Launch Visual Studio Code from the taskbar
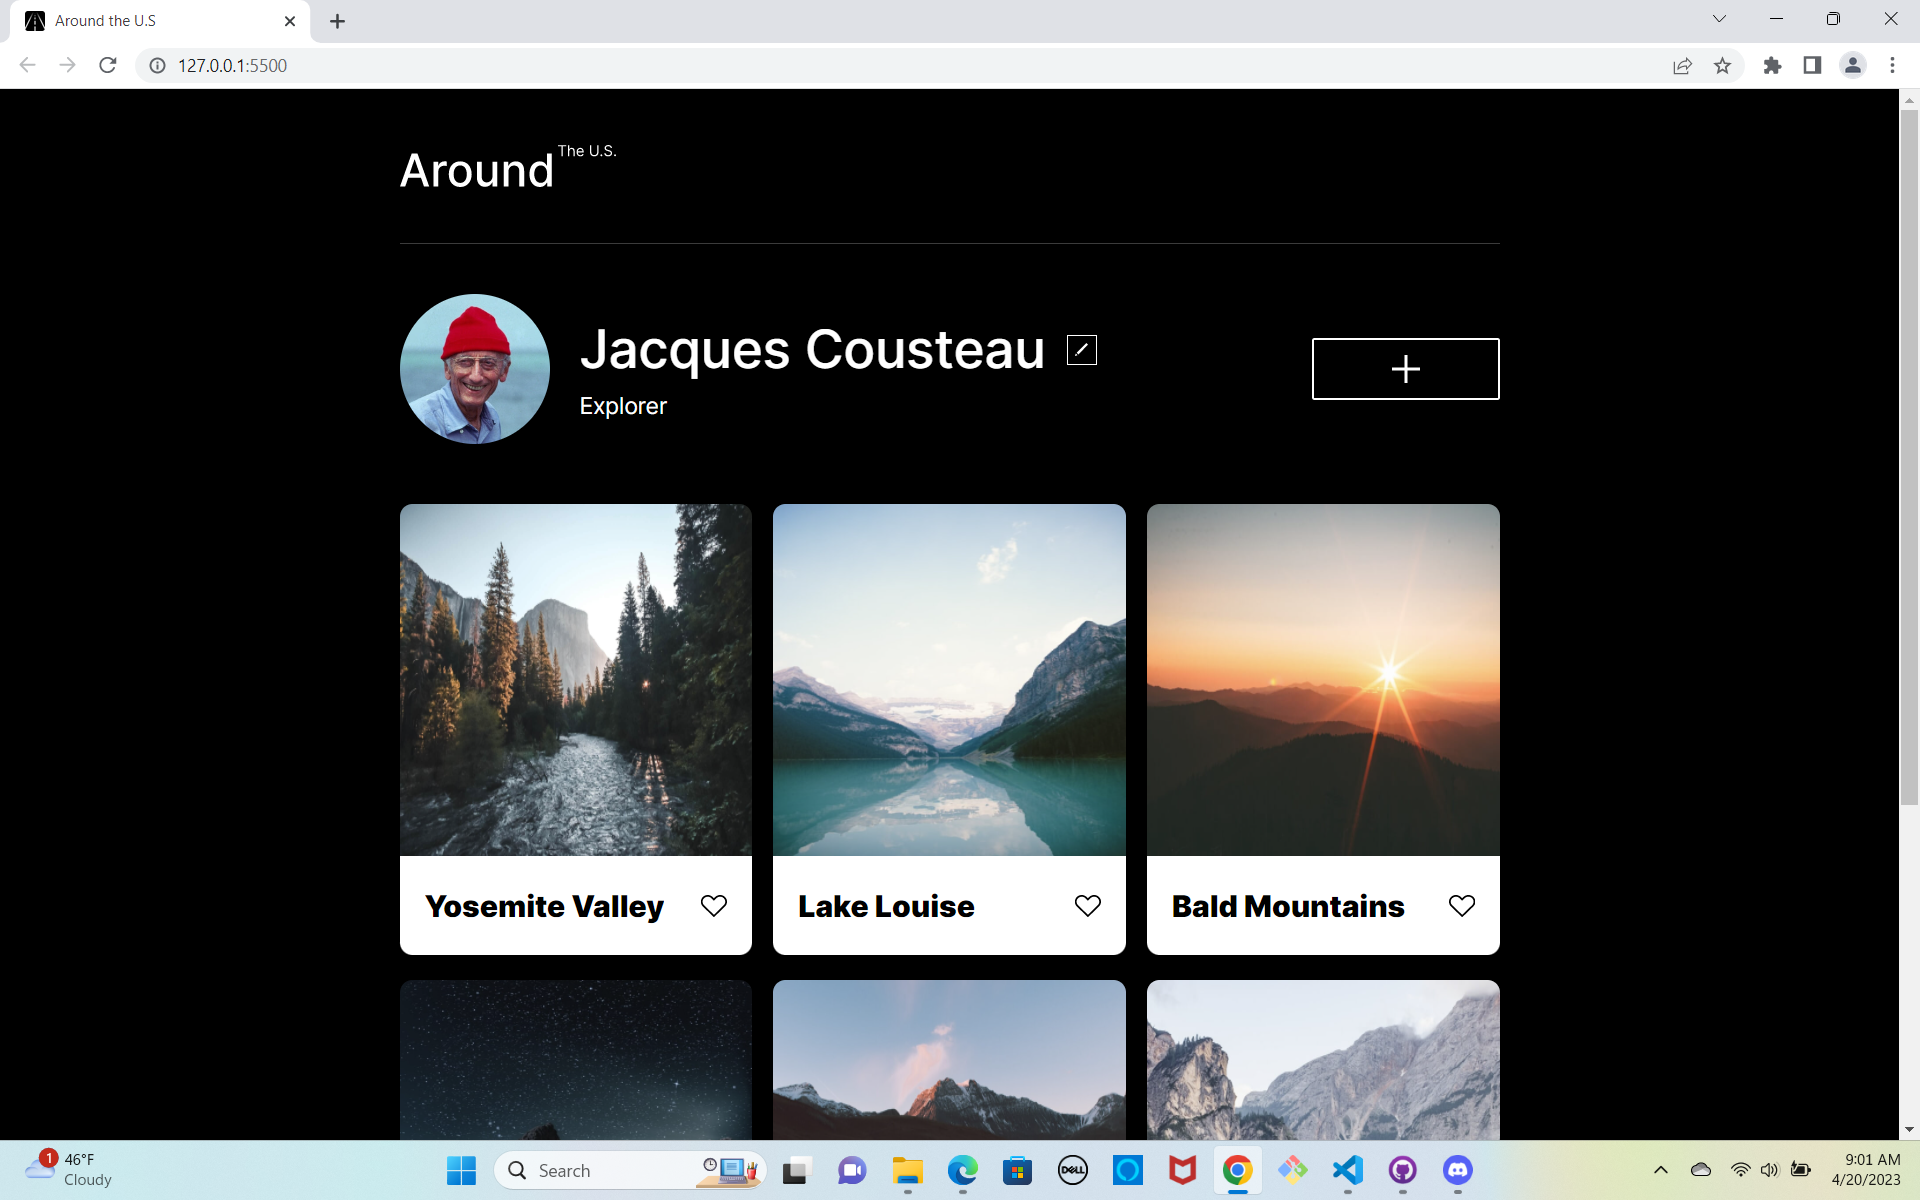The height and width of the screenshot is (1200, 1920). pos(1347,1170)
